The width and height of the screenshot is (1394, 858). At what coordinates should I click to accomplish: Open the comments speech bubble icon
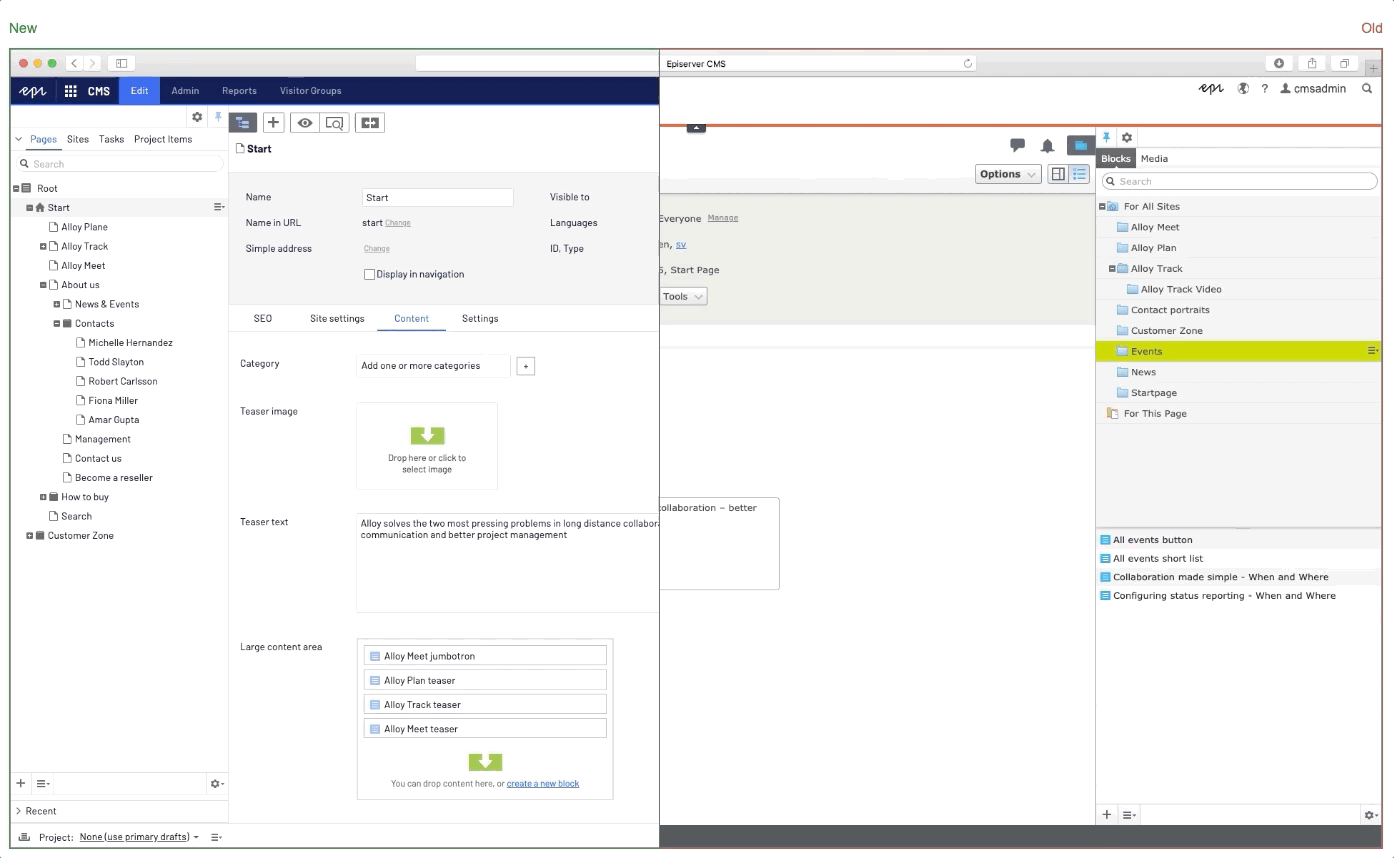click(x=1017, y=145)
